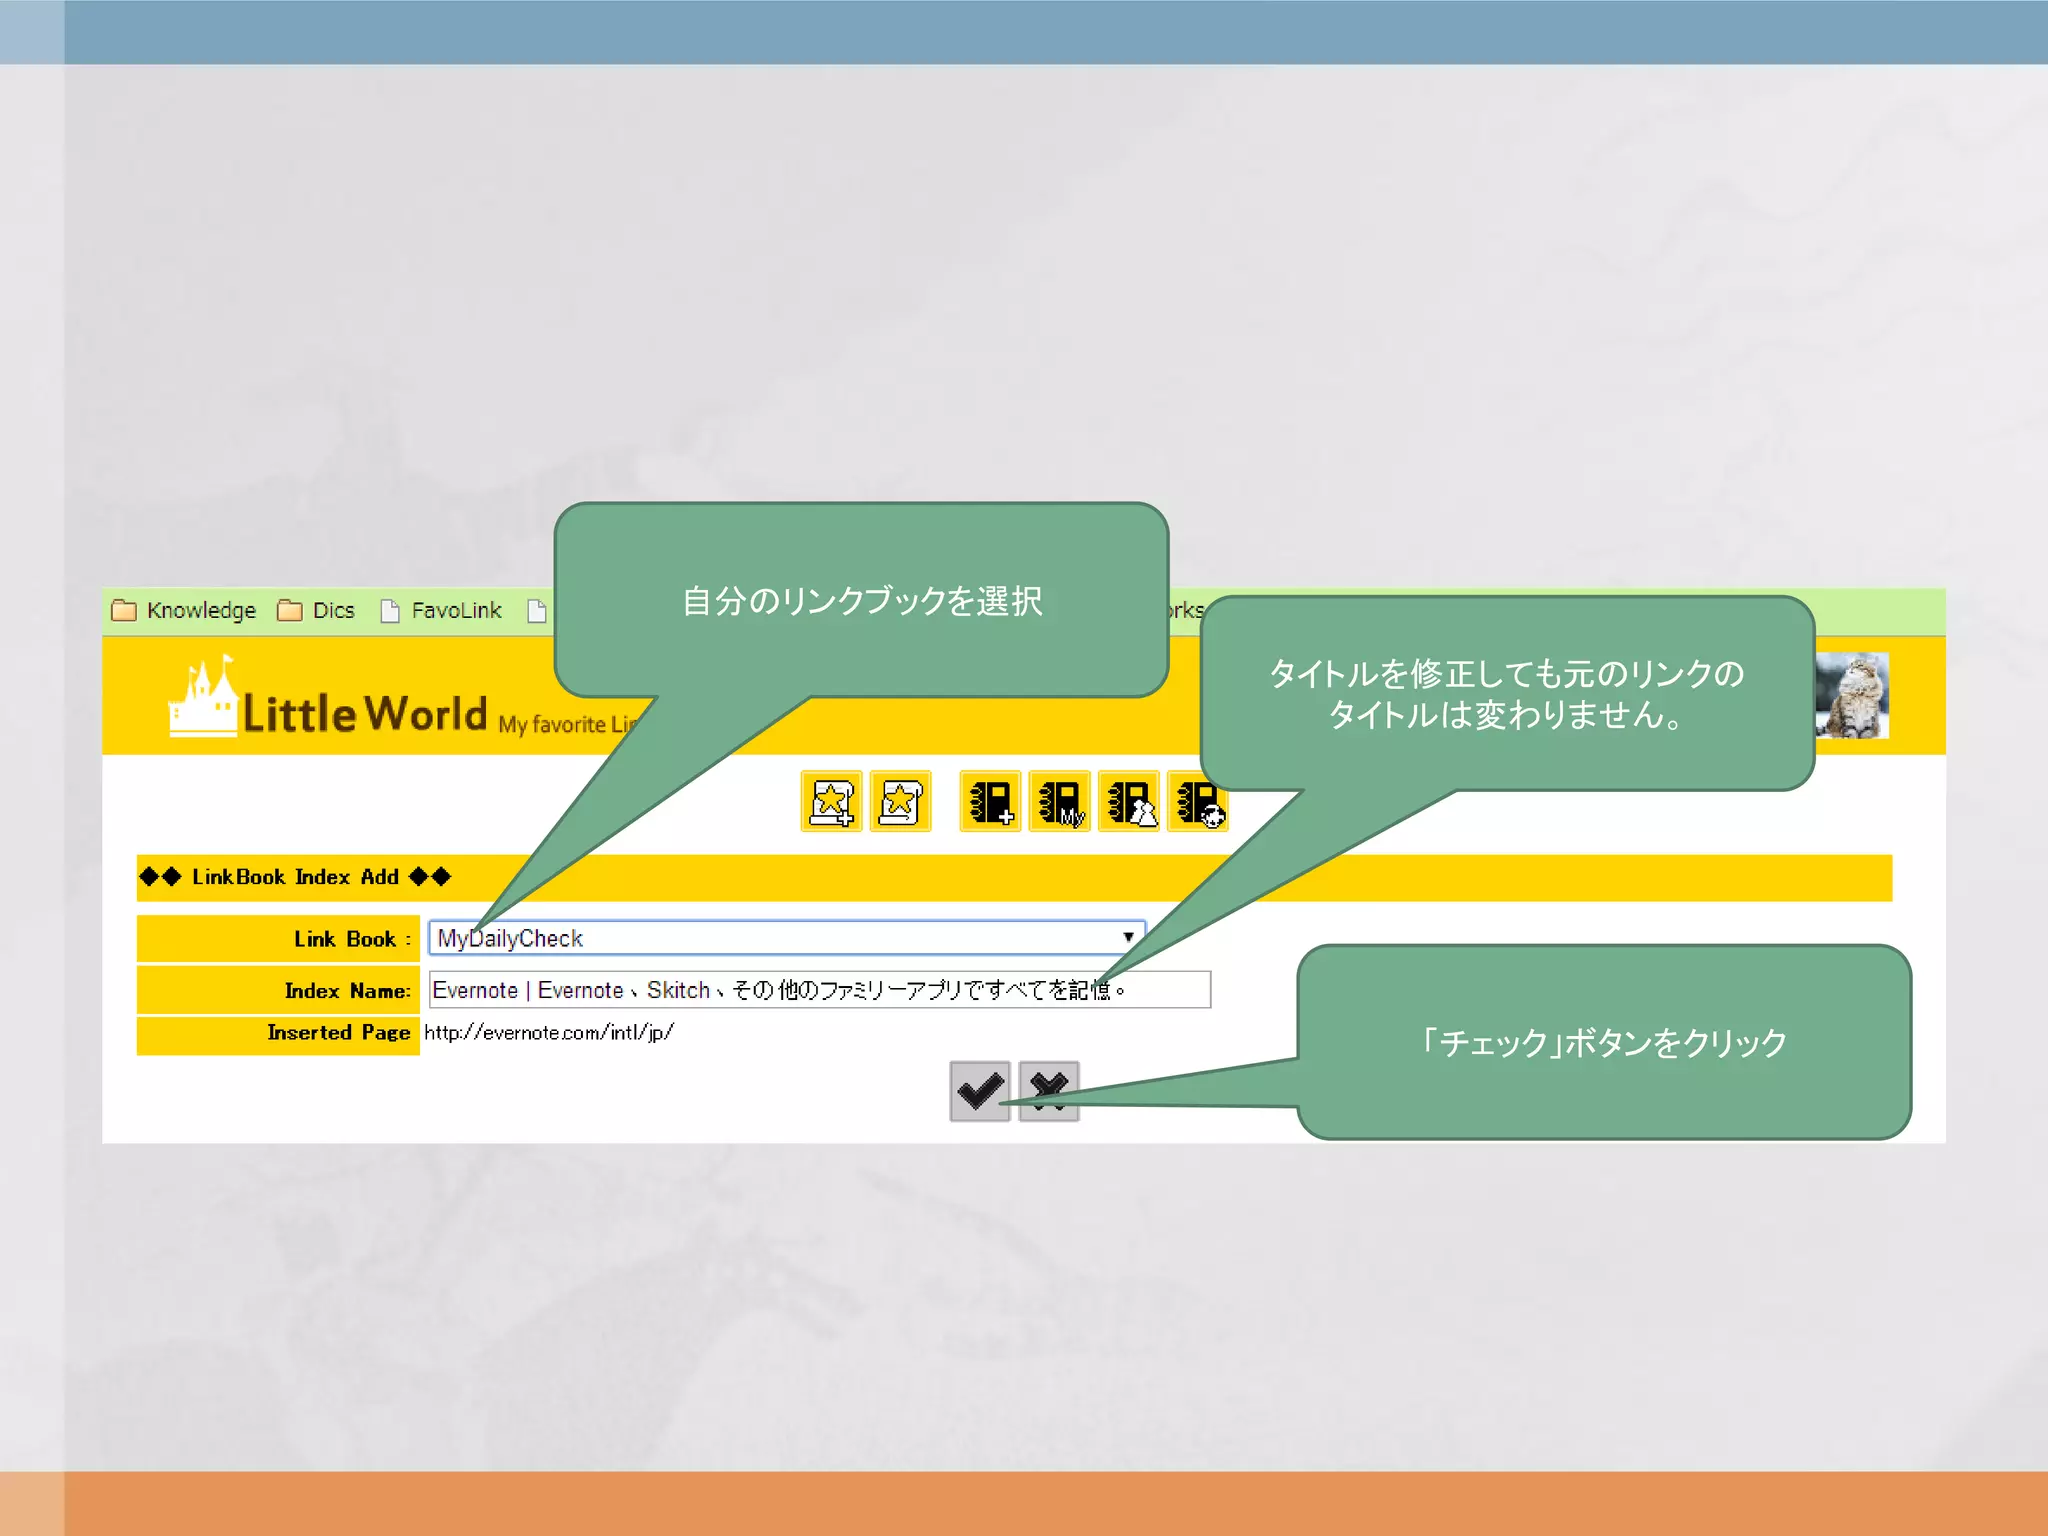
Task: Click the add favorite star-scroll icon
Action: pyautogui.click(x=831, y=801)
